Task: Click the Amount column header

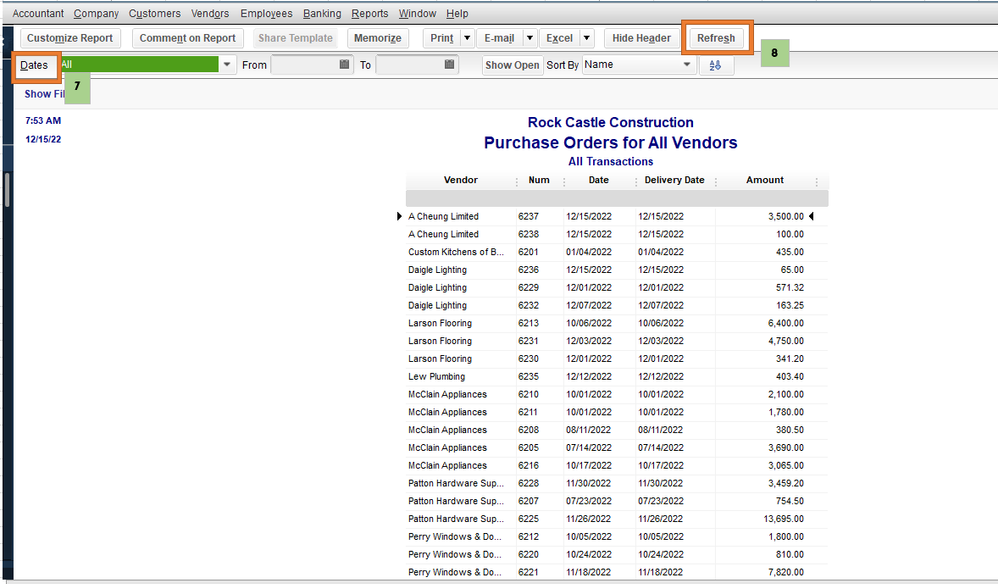Action: coord(765,180)
